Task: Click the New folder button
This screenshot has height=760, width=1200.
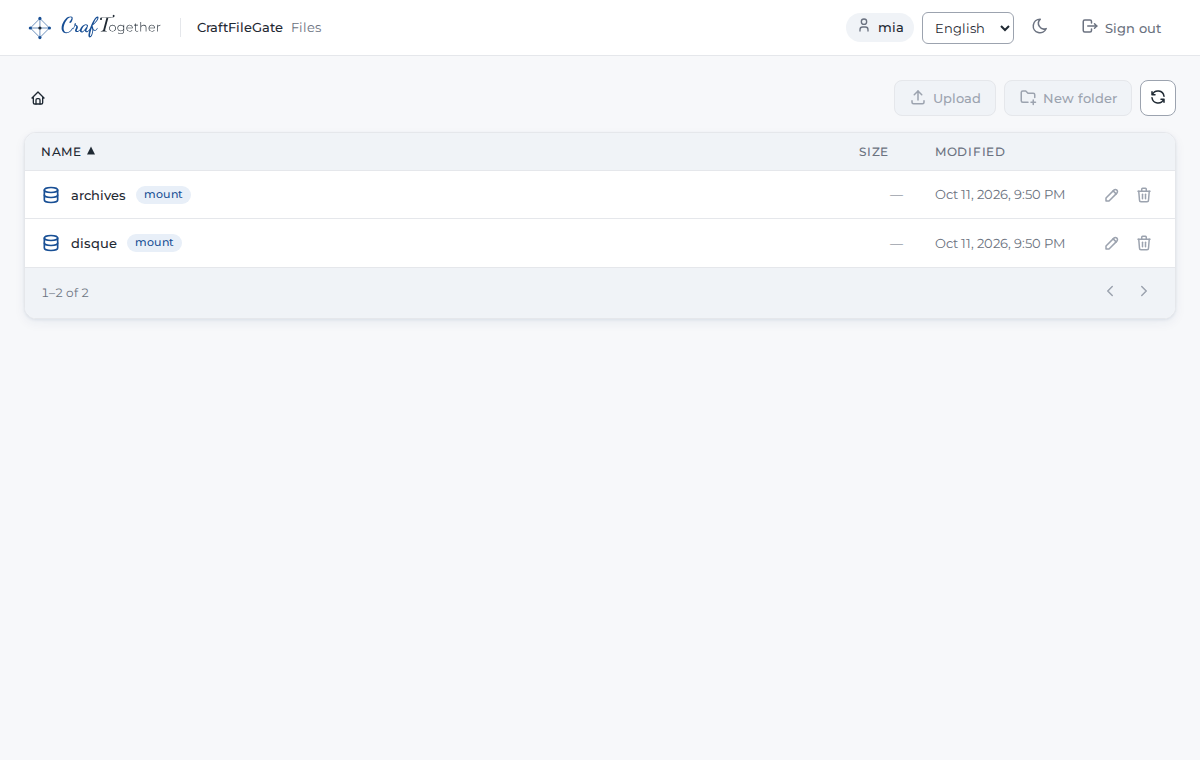Action: point(1068,98)
